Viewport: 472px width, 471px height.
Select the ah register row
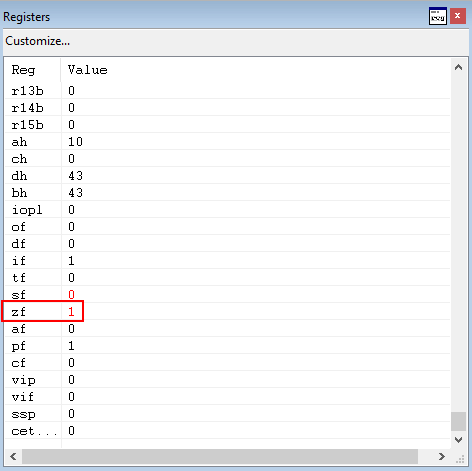coord(227,142)
